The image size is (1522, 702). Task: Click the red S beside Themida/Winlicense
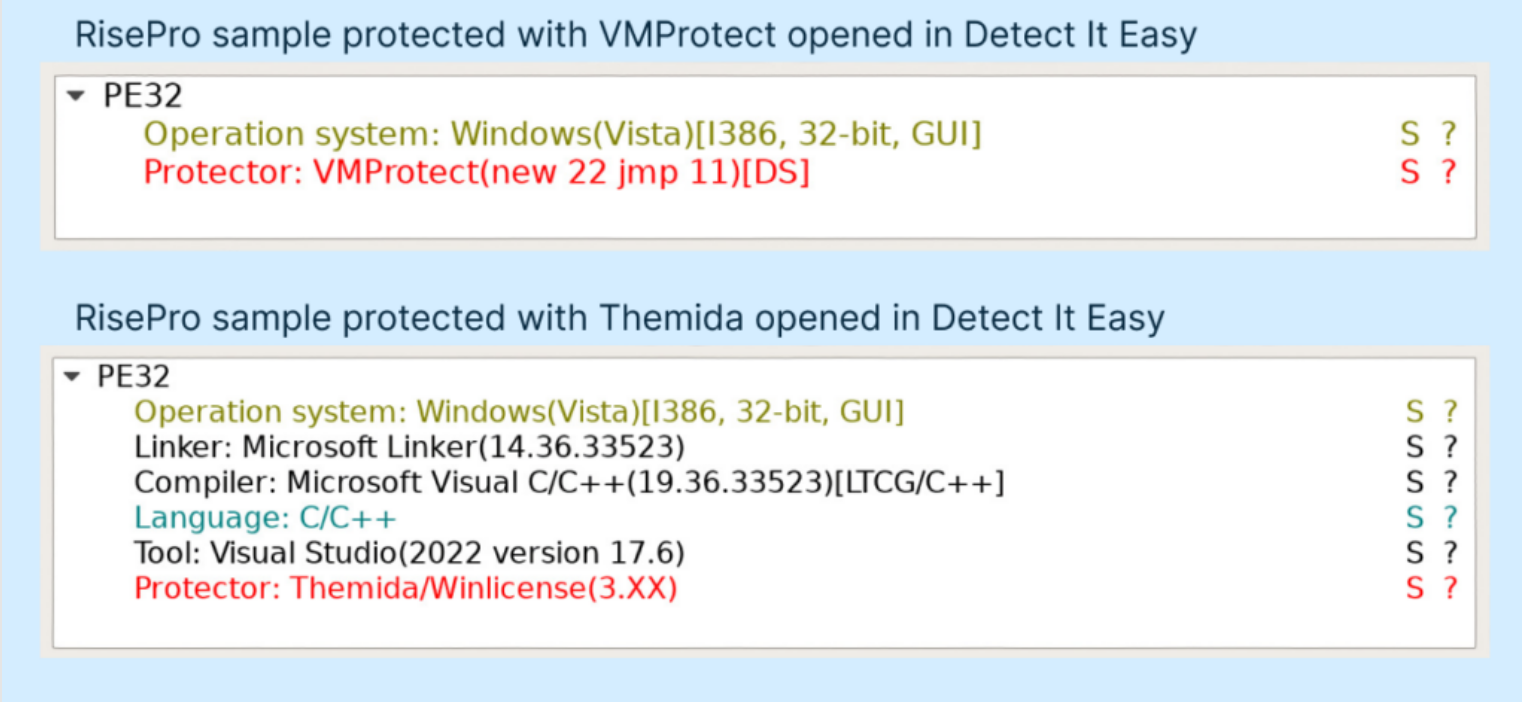pyautogui.click(x=1415, y=588)
